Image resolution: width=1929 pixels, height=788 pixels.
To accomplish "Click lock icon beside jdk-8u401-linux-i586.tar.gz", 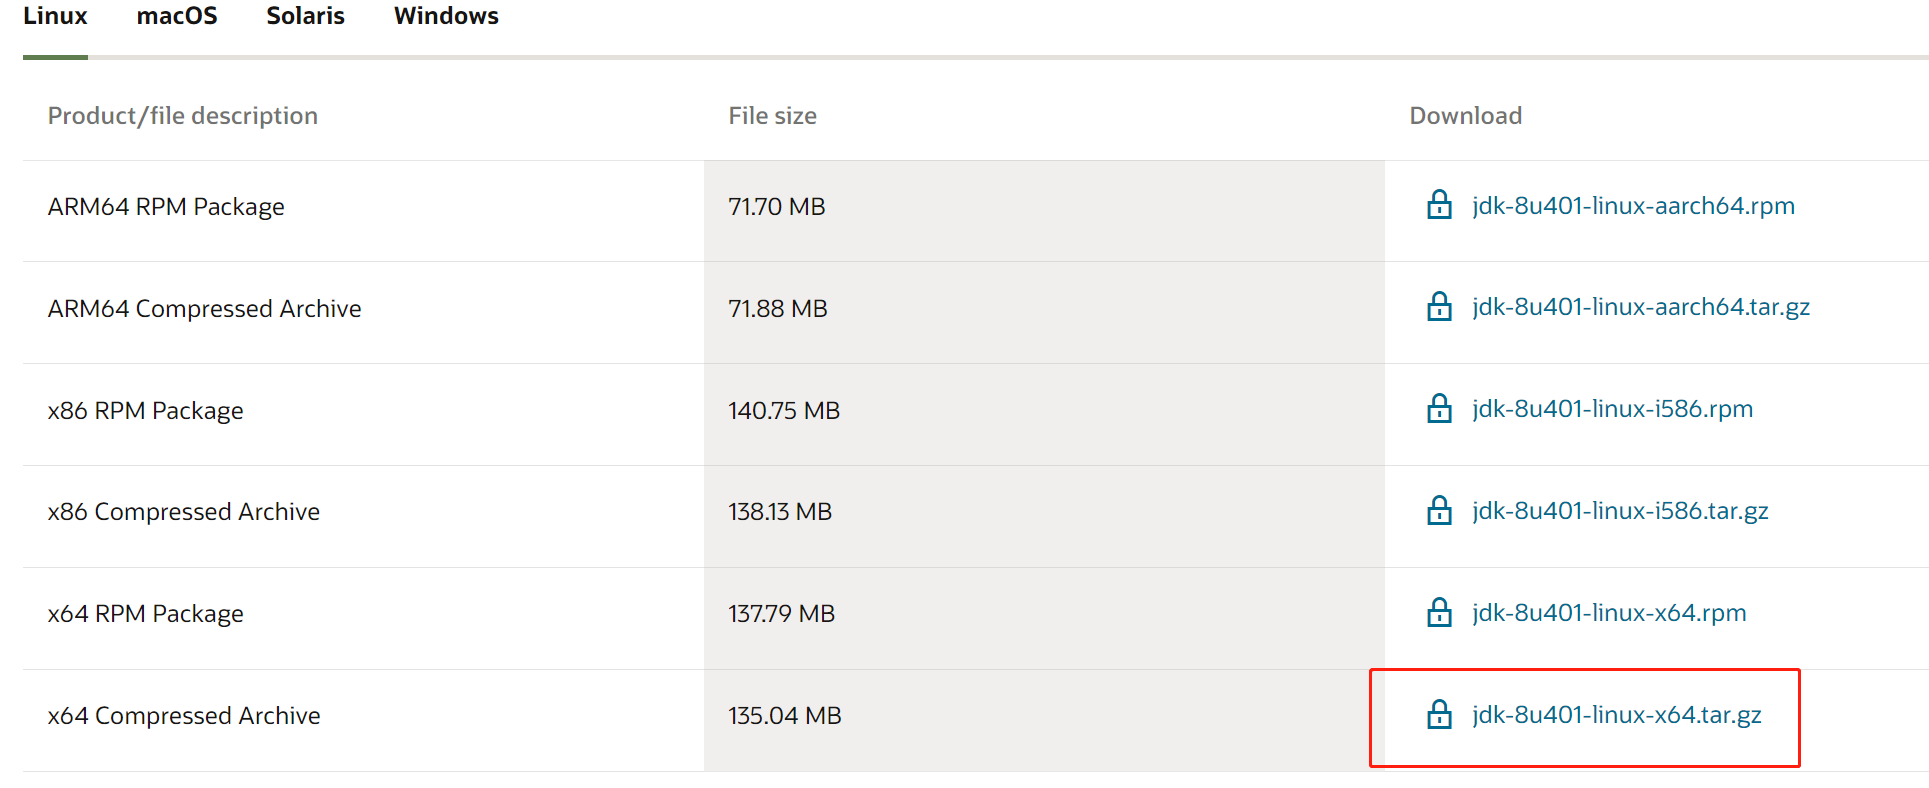I will coord(1439,511).
